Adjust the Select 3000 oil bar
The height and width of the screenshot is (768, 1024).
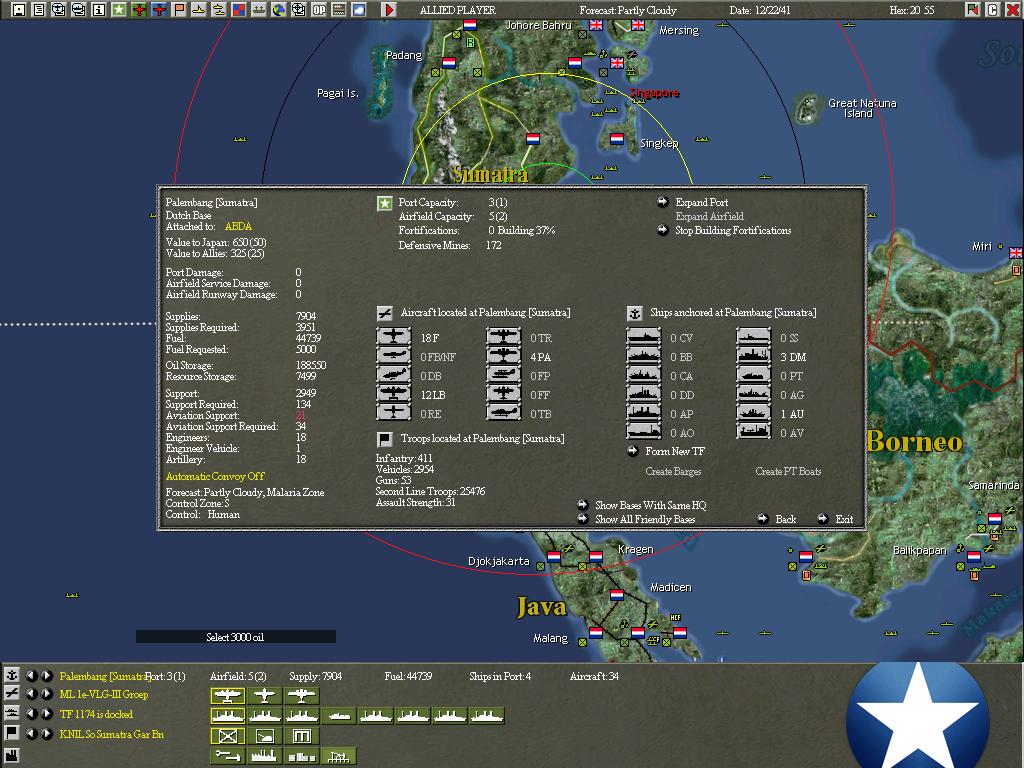pos(235,635)
